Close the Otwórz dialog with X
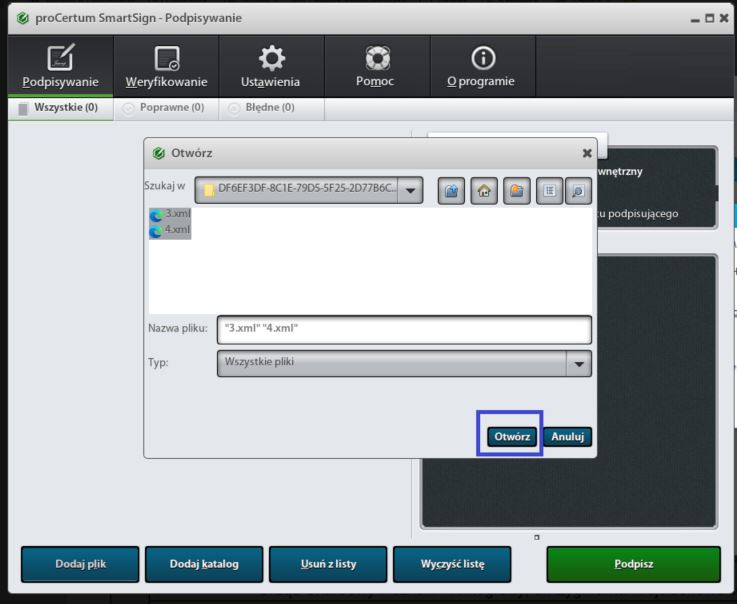Image resolution: width=737 pixels, height=604 pixels. click(x=587, y=153)
